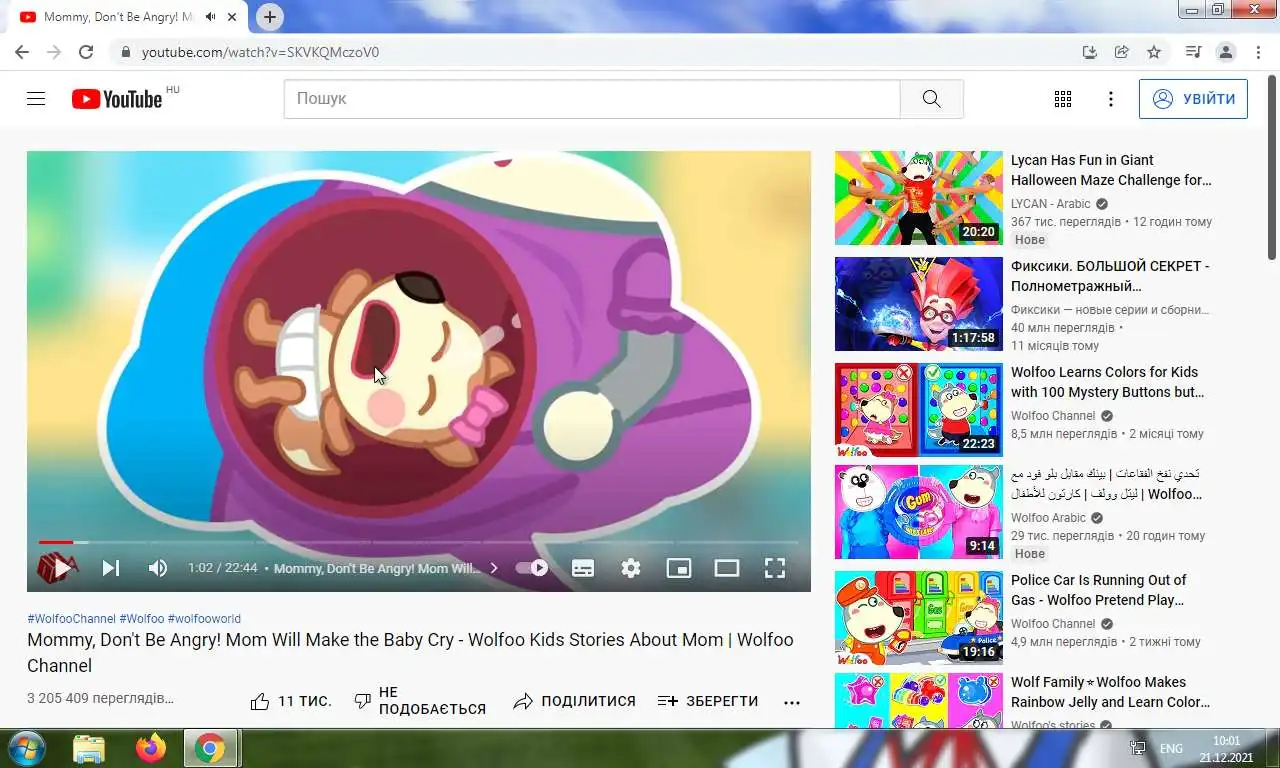
Task: Open the Wolfoo Arabic bubble gum video thumbnail
Action: coord(919,512)
